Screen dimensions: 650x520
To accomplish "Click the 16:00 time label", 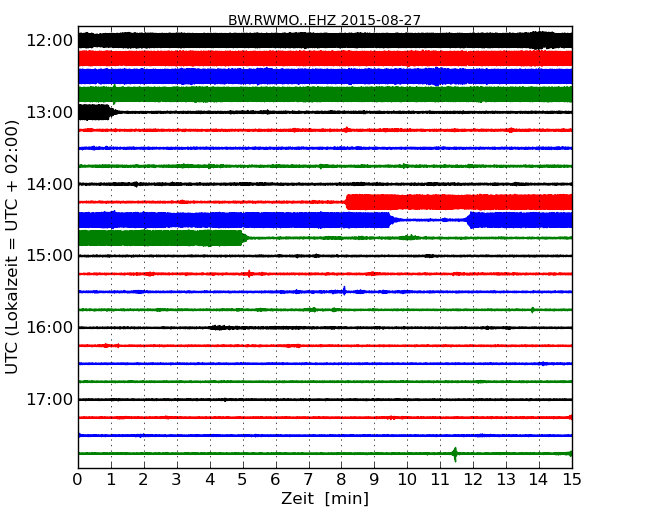I will pyautogui.click(x=49, y=328).
